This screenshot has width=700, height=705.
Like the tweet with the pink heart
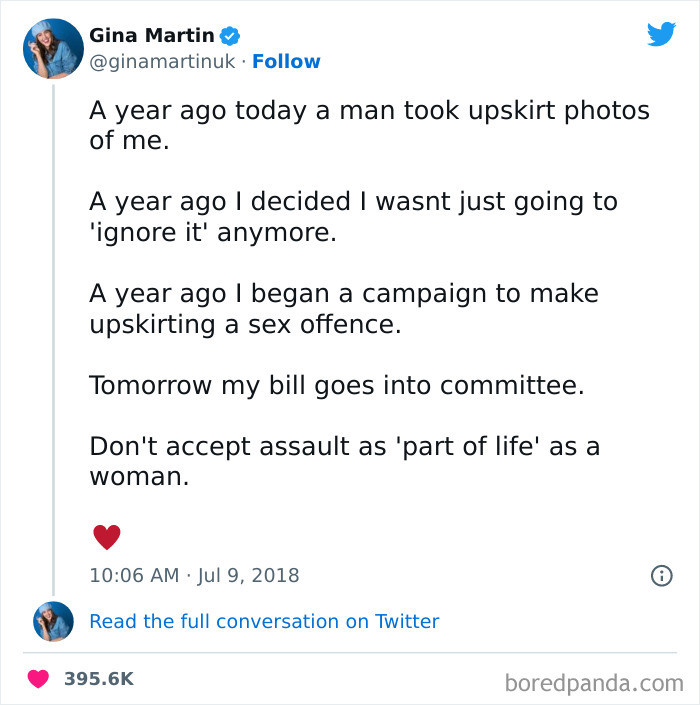point(38,678)
